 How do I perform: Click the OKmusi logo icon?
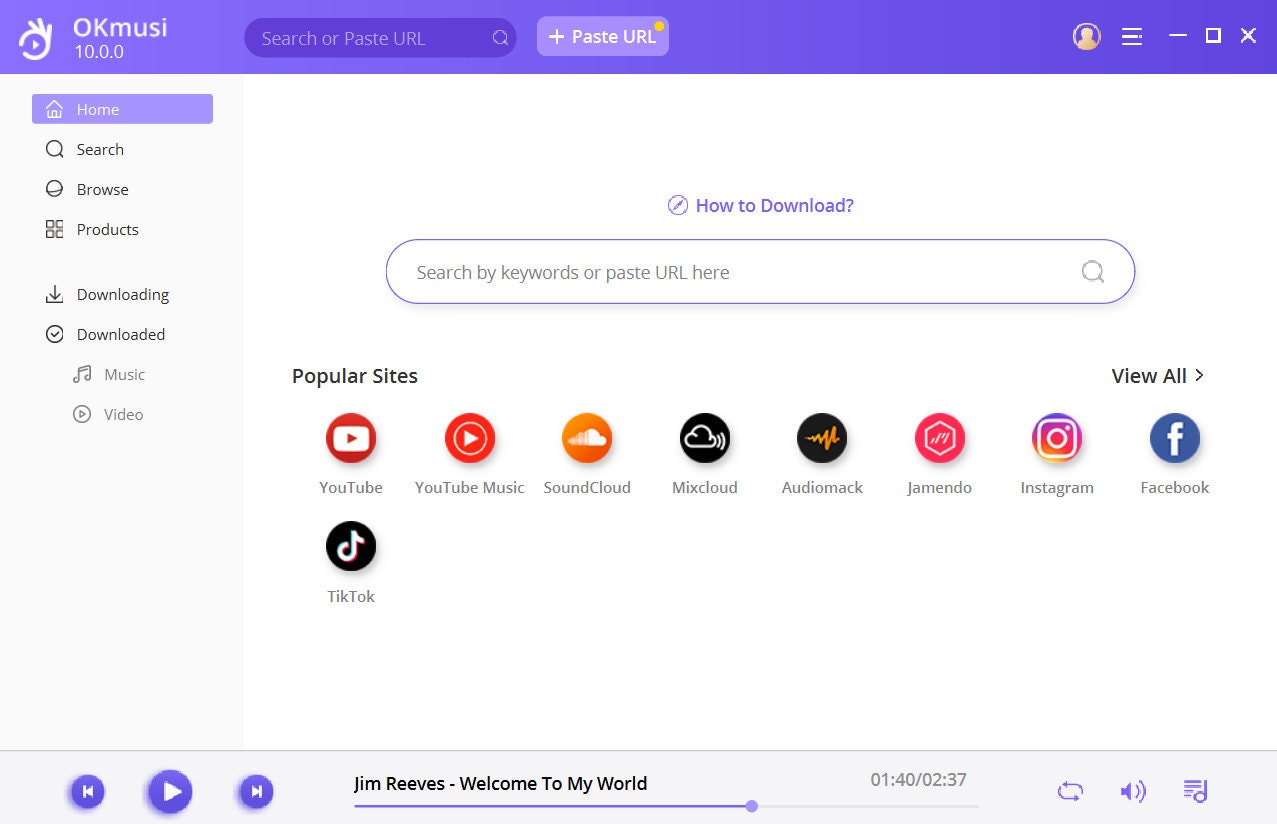37,38
